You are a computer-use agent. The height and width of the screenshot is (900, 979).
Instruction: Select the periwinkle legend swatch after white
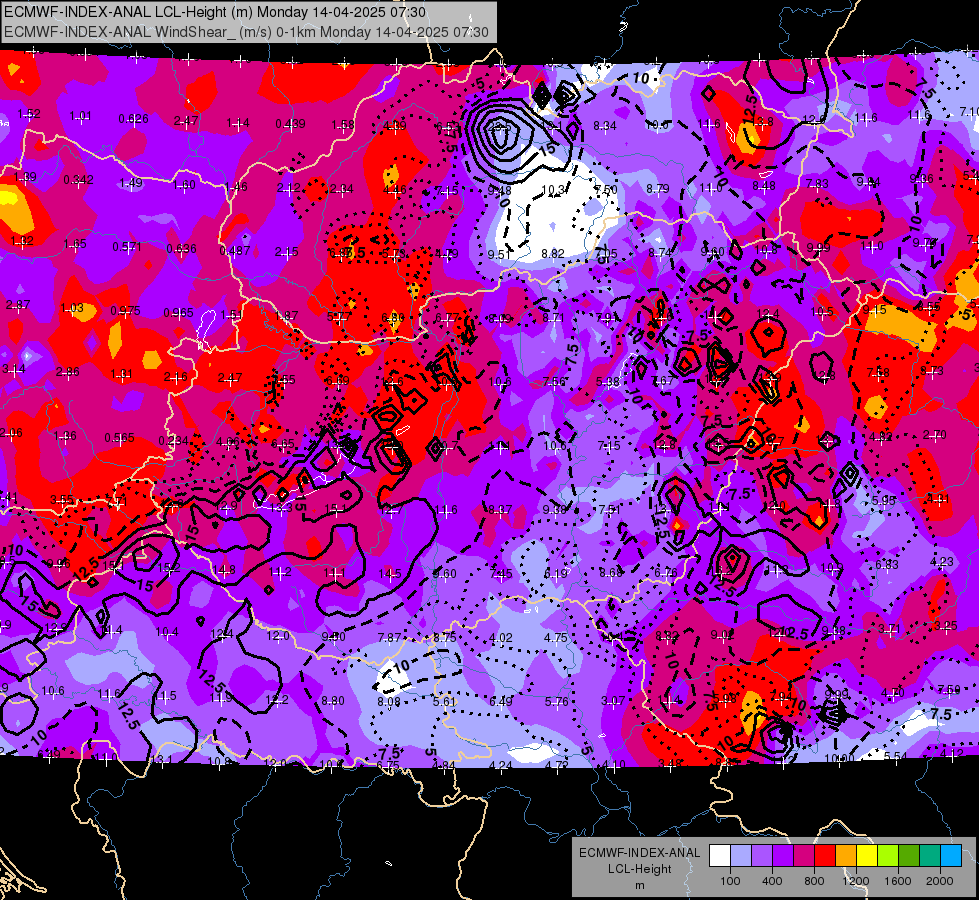coord(740,856)
